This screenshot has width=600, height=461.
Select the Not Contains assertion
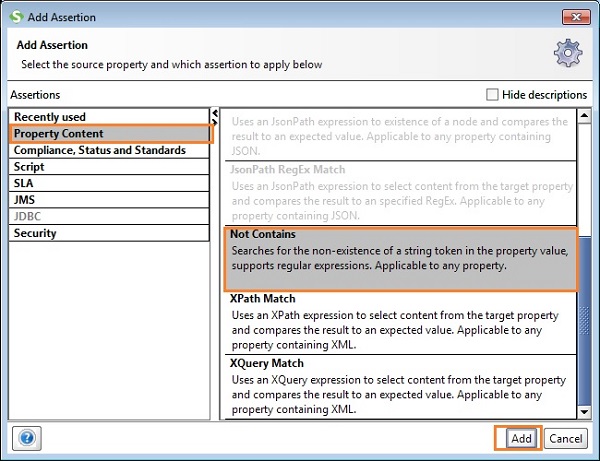point(400,258)
